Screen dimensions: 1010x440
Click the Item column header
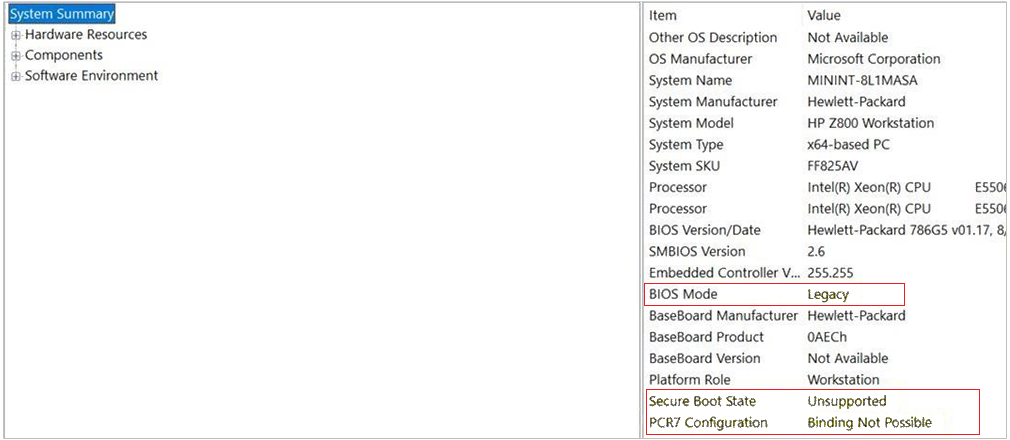(x=663, y=16)
